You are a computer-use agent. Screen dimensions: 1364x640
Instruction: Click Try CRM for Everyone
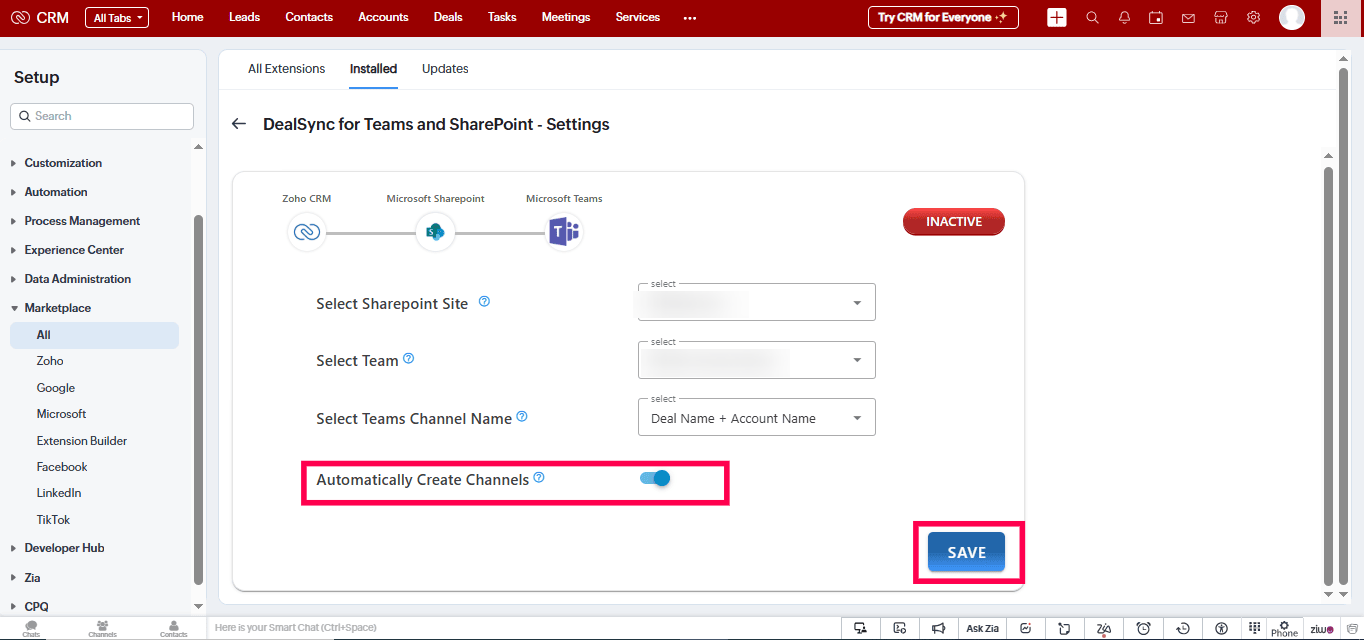943,17
